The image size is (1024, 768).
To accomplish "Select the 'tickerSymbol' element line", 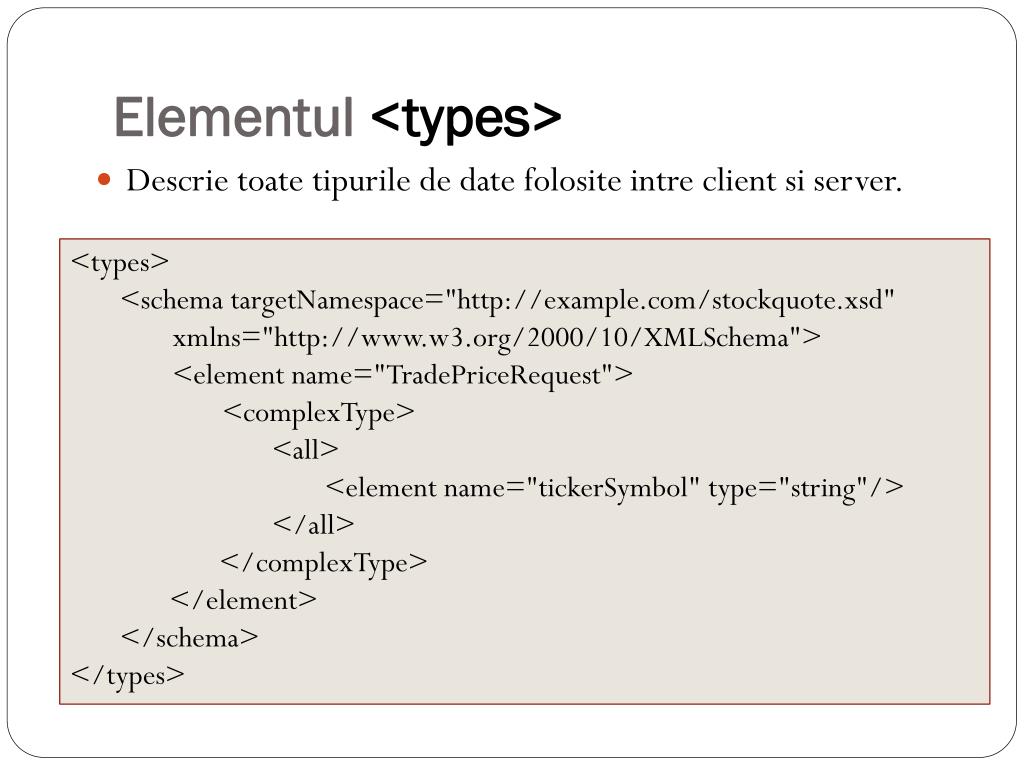I will 615,488.
